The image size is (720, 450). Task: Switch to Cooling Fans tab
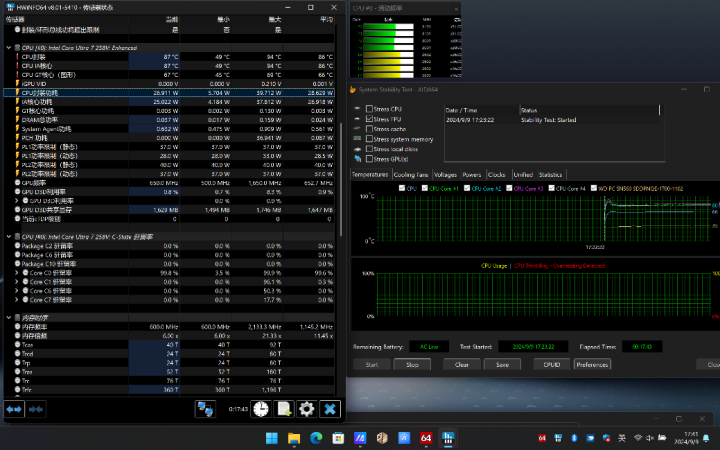pyautogui.click(x=411, y=175)
